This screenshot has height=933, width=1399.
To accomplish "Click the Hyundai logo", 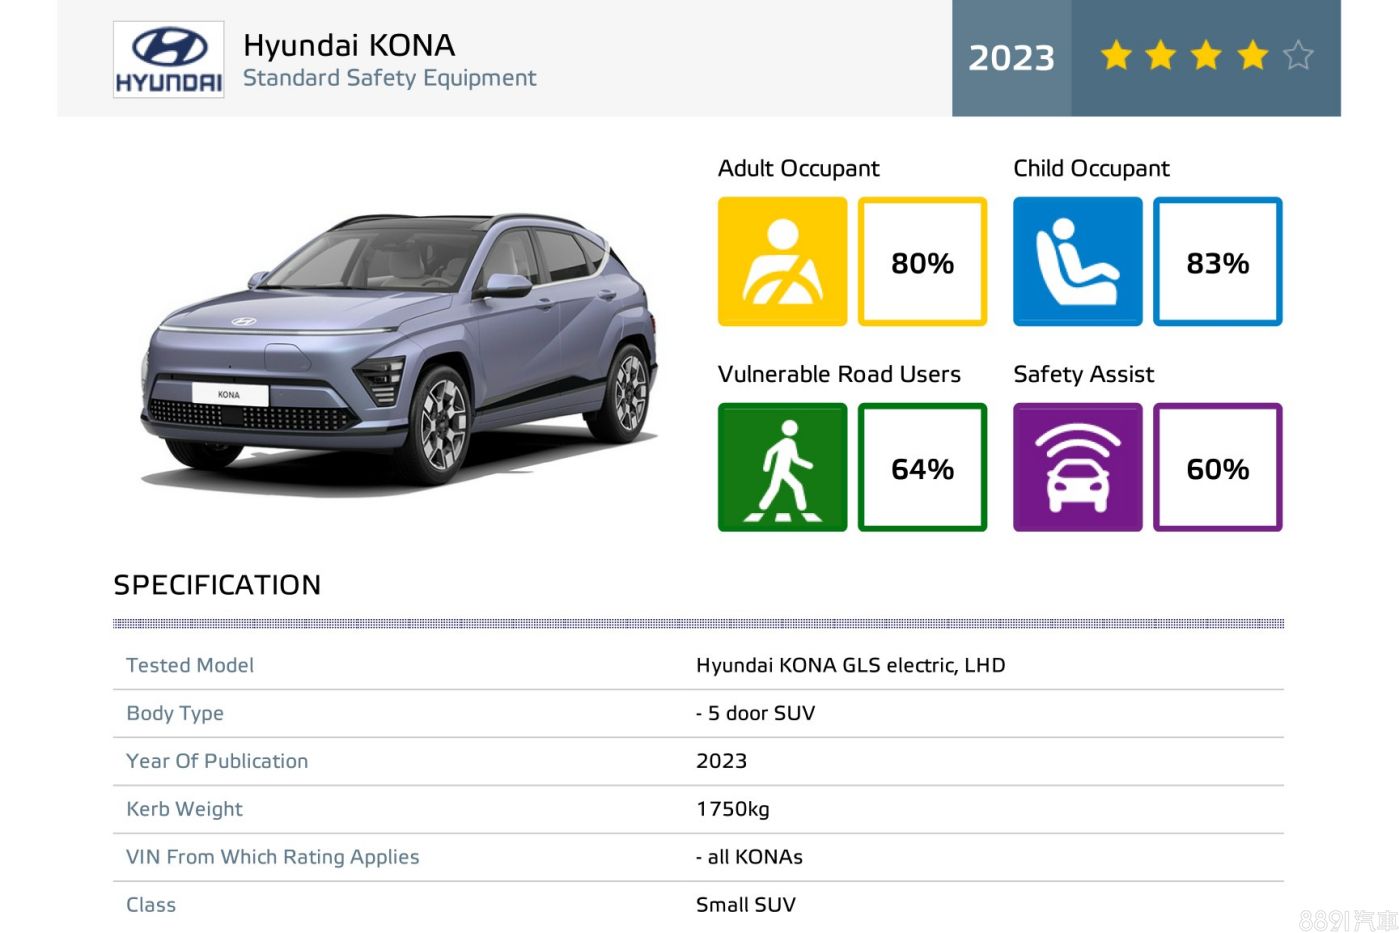I will pyautogui.click(x=168, y=59).
